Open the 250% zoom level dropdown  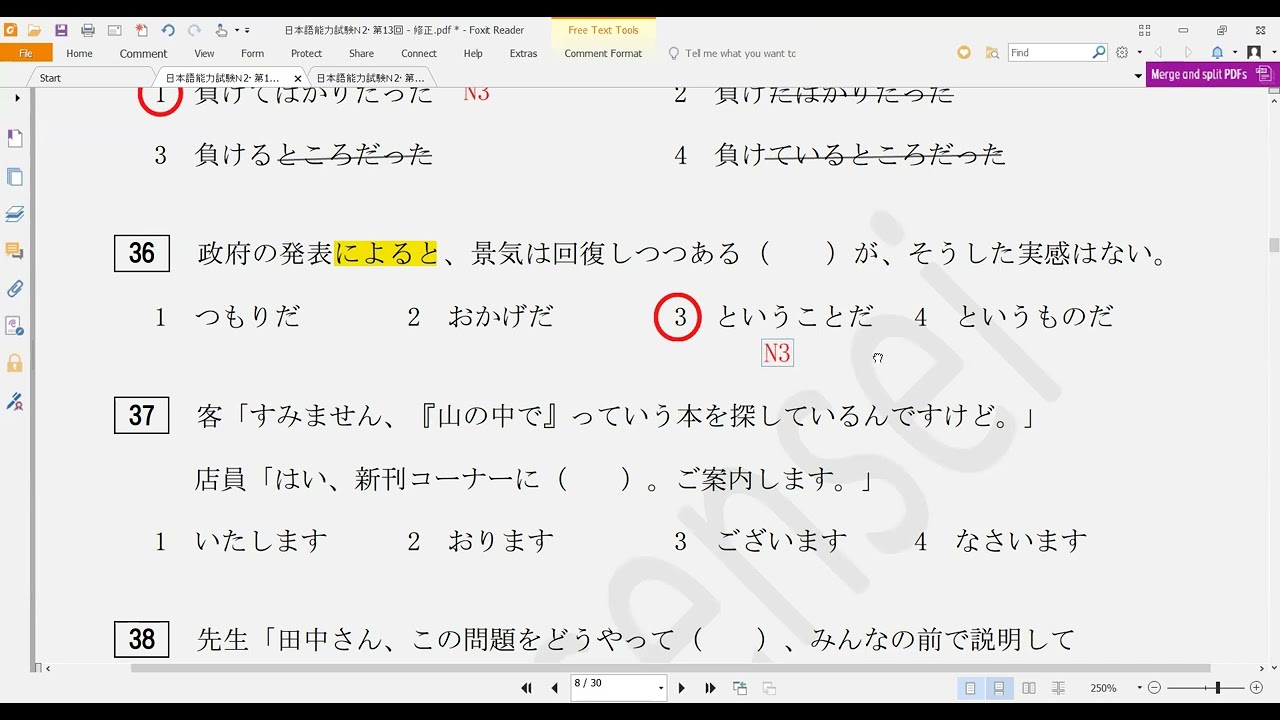(x=1139, y=688)
